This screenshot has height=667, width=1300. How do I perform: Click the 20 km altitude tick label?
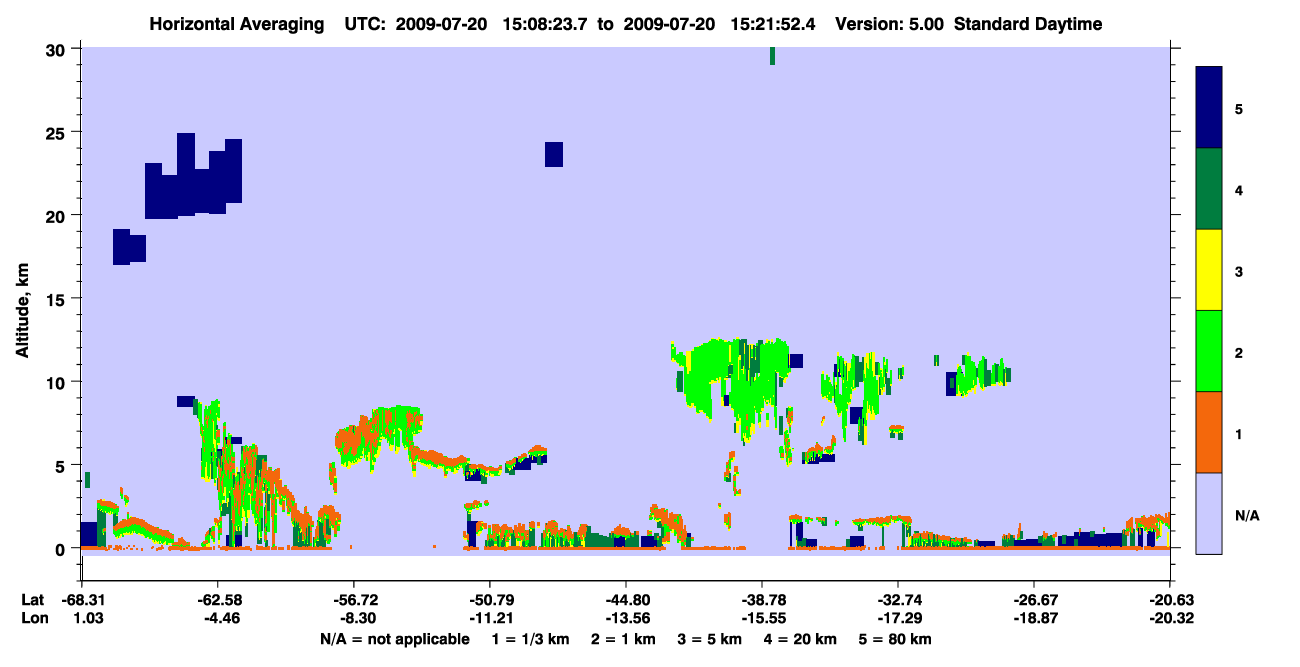57,215
